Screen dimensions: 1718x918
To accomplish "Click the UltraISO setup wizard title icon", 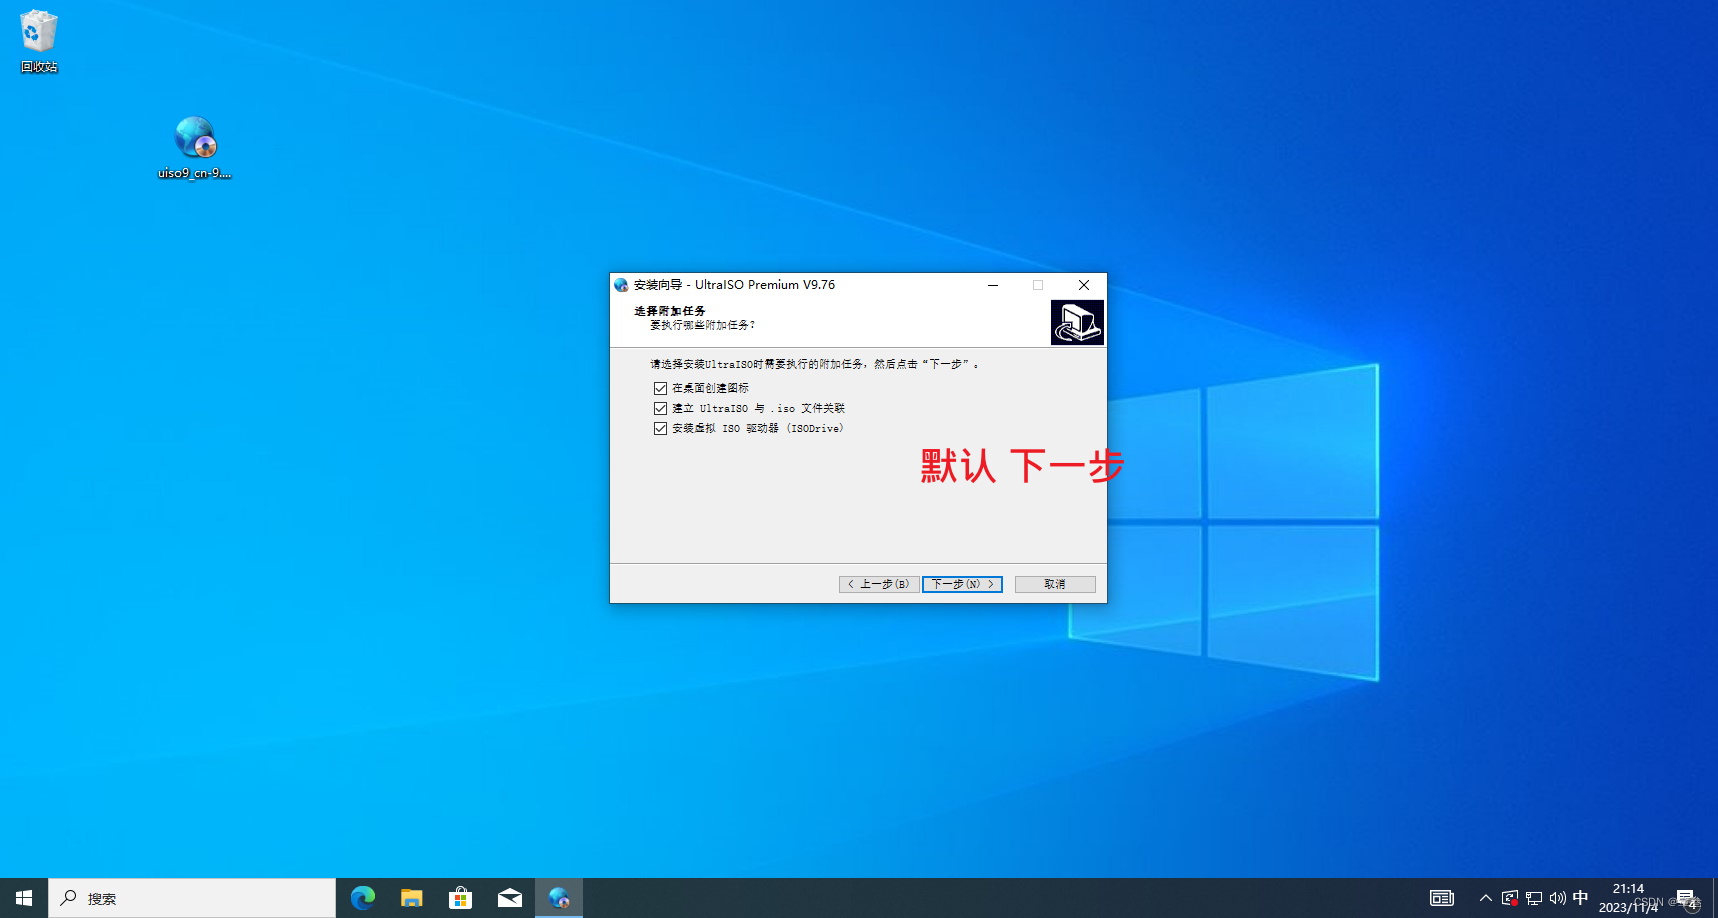I will pos(621,285).
